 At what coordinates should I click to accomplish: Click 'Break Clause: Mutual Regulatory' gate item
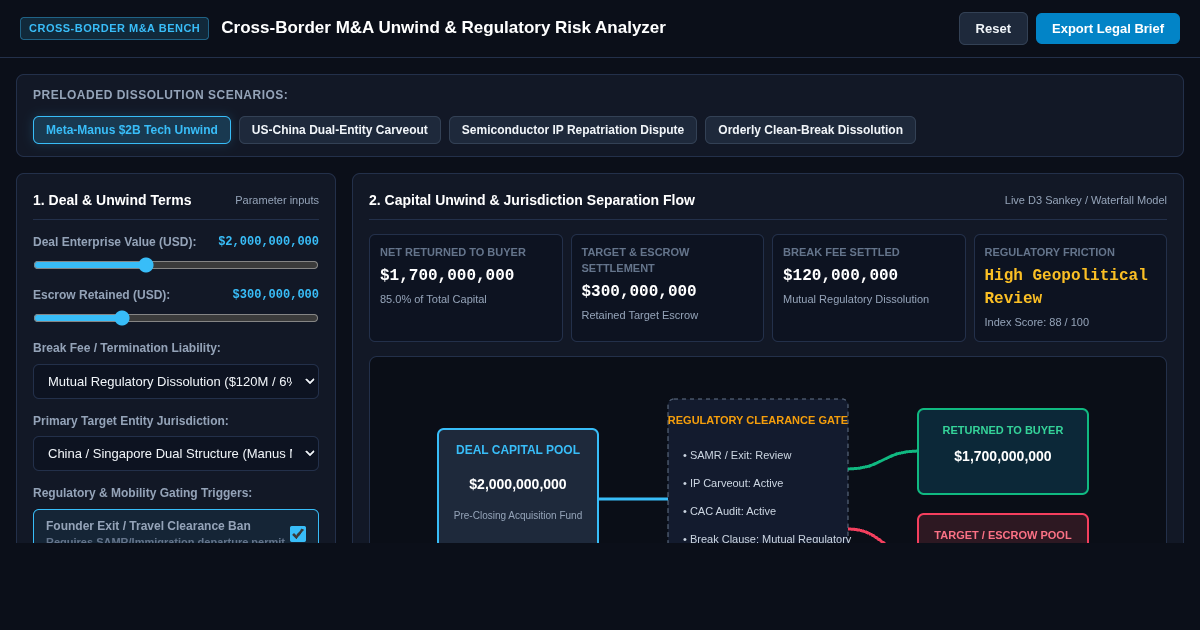coord(767,538)
